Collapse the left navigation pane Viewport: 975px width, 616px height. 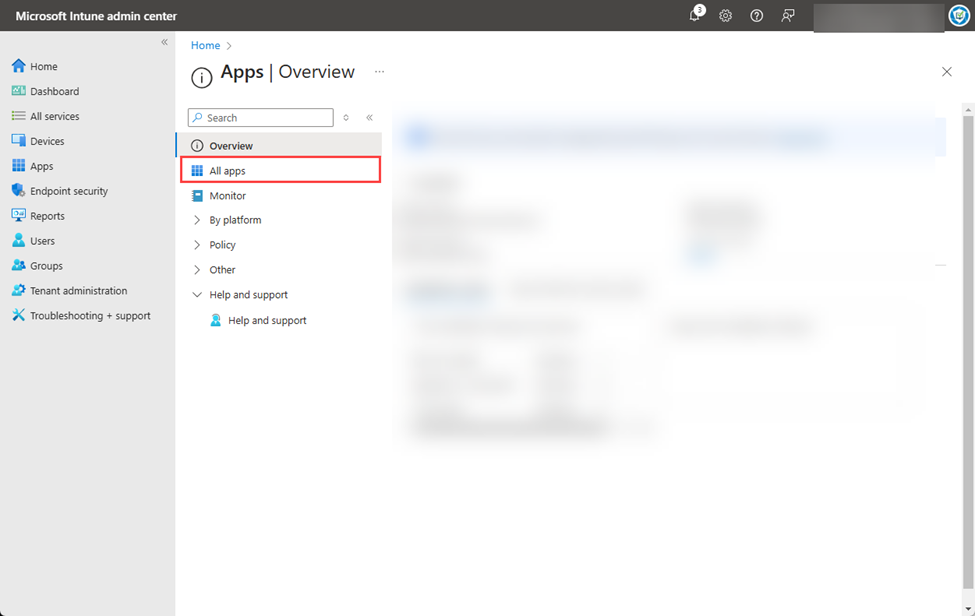[369, 117]
